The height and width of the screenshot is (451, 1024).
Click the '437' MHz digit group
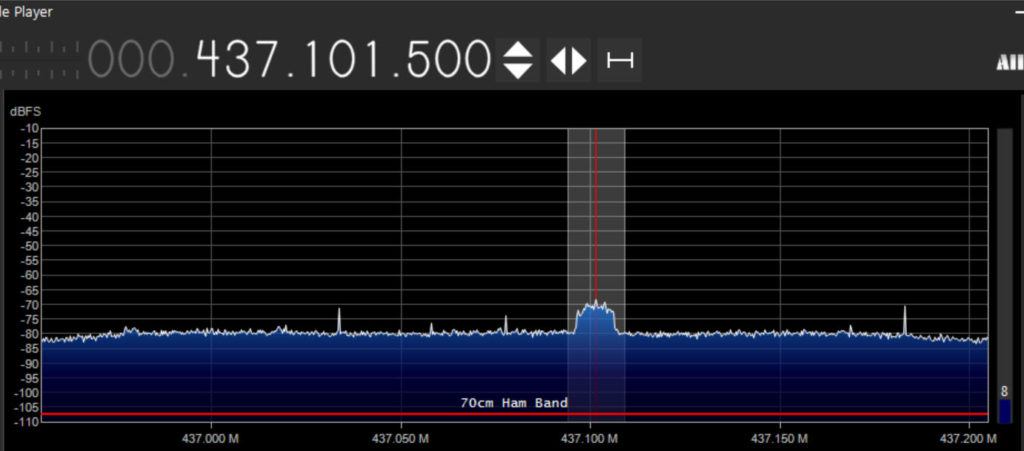click(242, 60)
